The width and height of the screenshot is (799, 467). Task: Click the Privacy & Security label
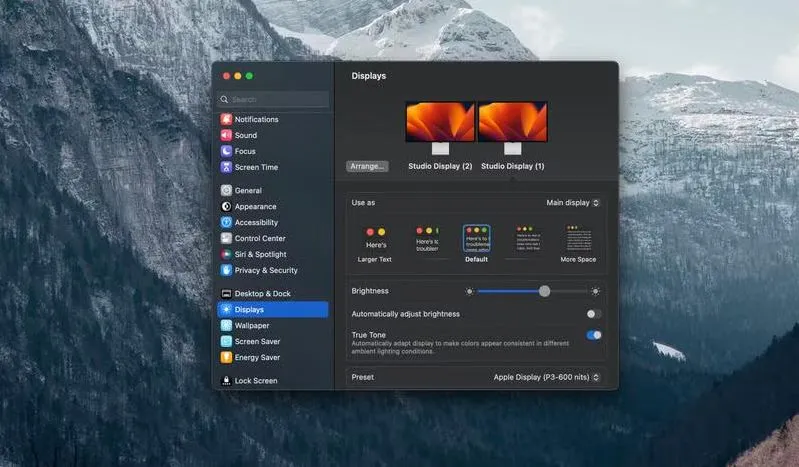(x=266, y=270)
